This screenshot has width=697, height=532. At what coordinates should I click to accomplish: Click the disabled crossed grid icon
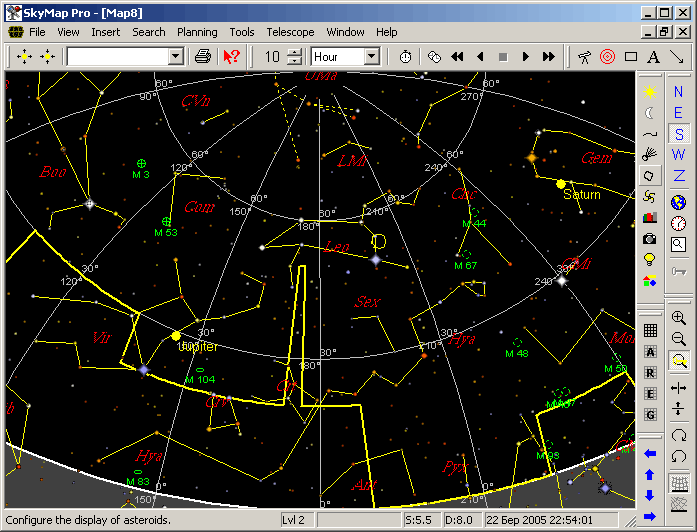678,504
